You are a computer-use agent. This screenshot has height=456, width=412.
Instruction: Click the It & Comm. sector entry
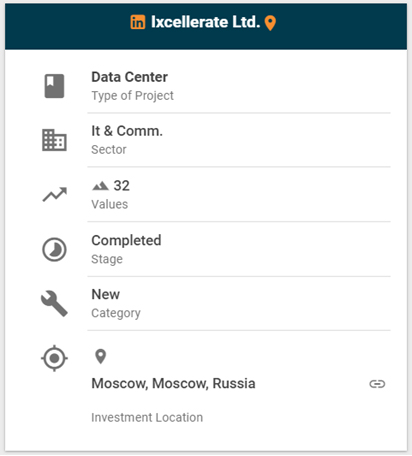tap(127, 131)
